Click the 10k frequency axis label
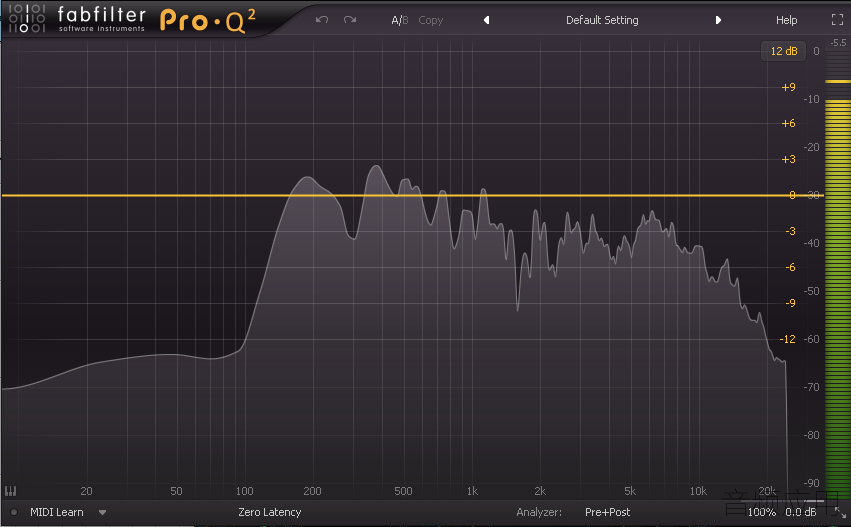 (x=698, y=491)
